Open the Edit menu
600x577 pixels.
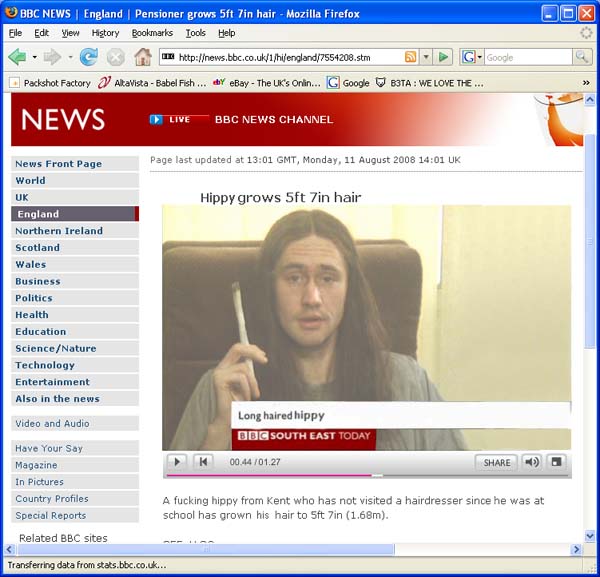[41, 33]
